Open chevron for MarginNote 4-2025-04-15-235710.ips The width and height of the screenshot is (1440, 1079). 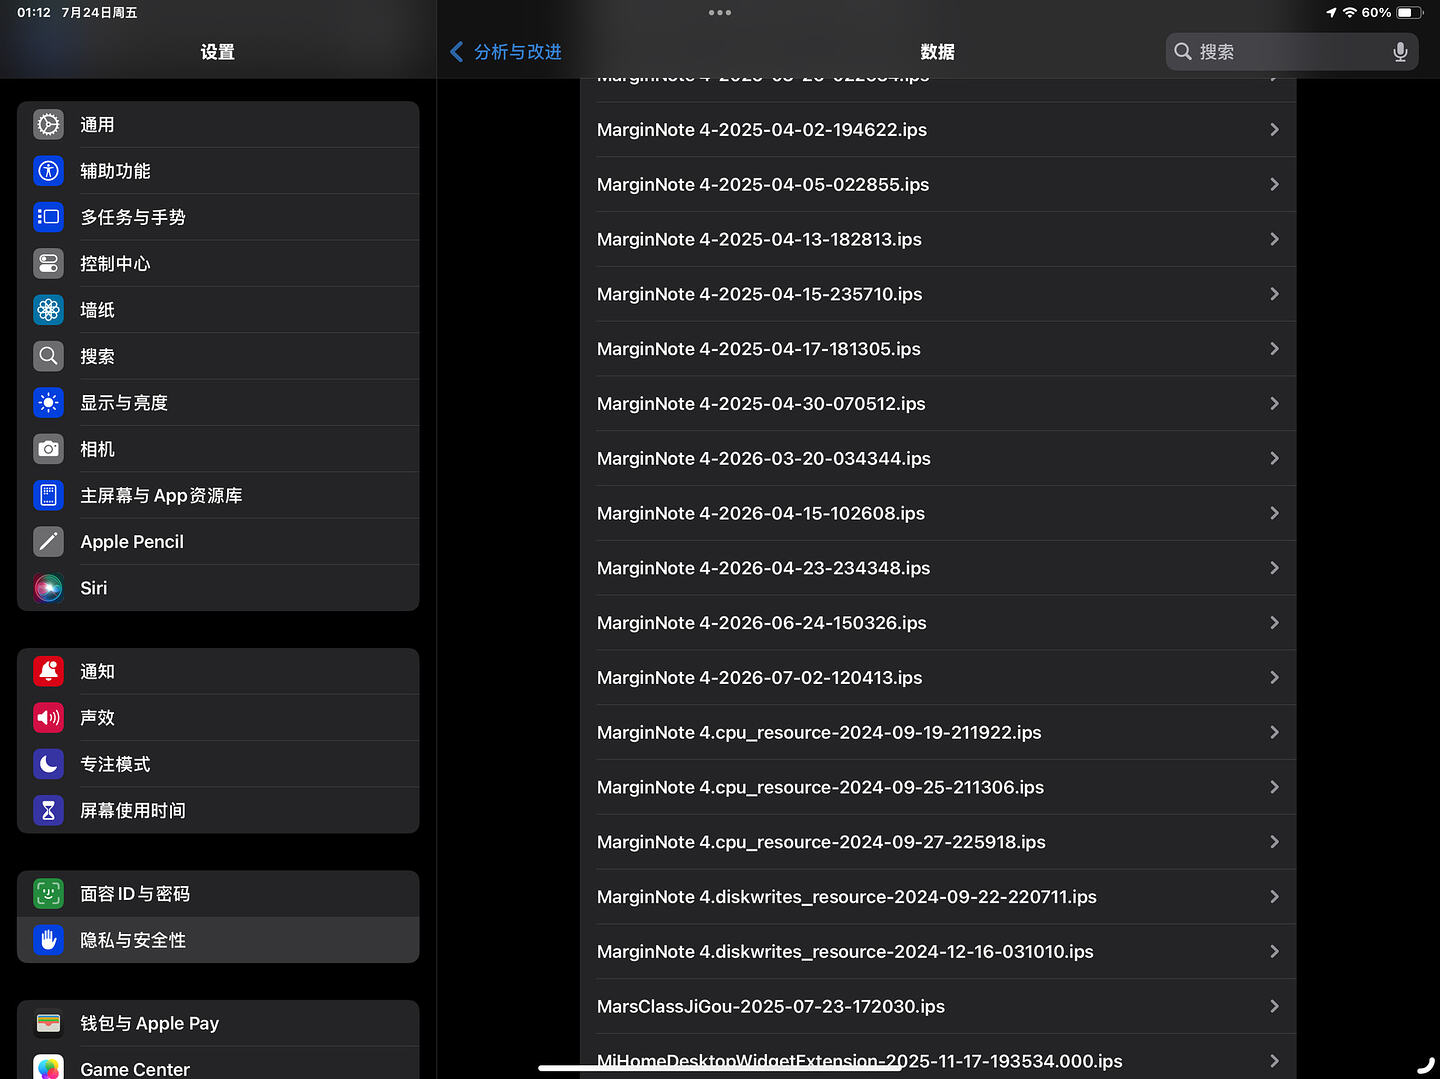pos(1274,294)
